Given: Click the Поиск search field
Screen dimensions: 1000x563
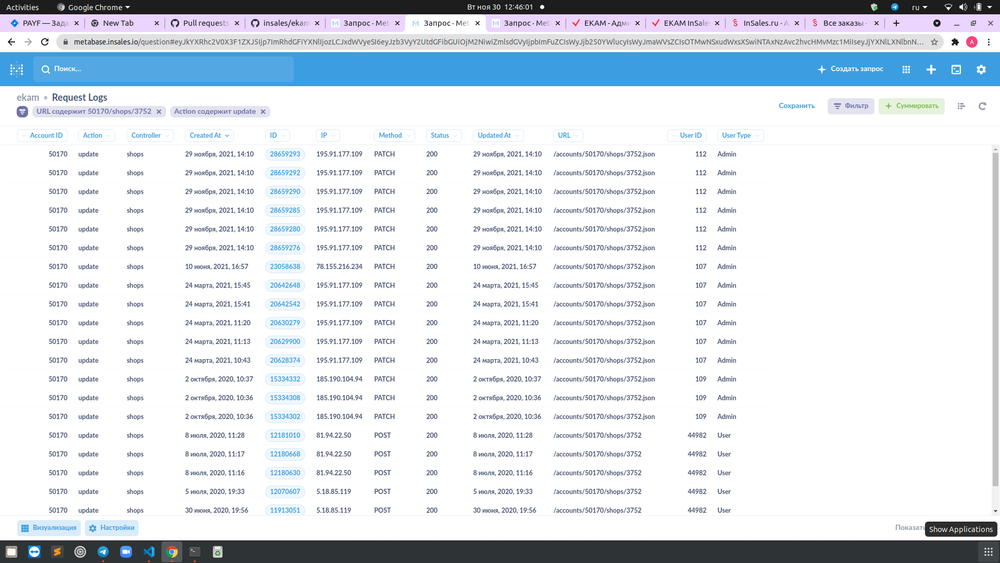Looking at the screenshot, I should coord(165,69).
